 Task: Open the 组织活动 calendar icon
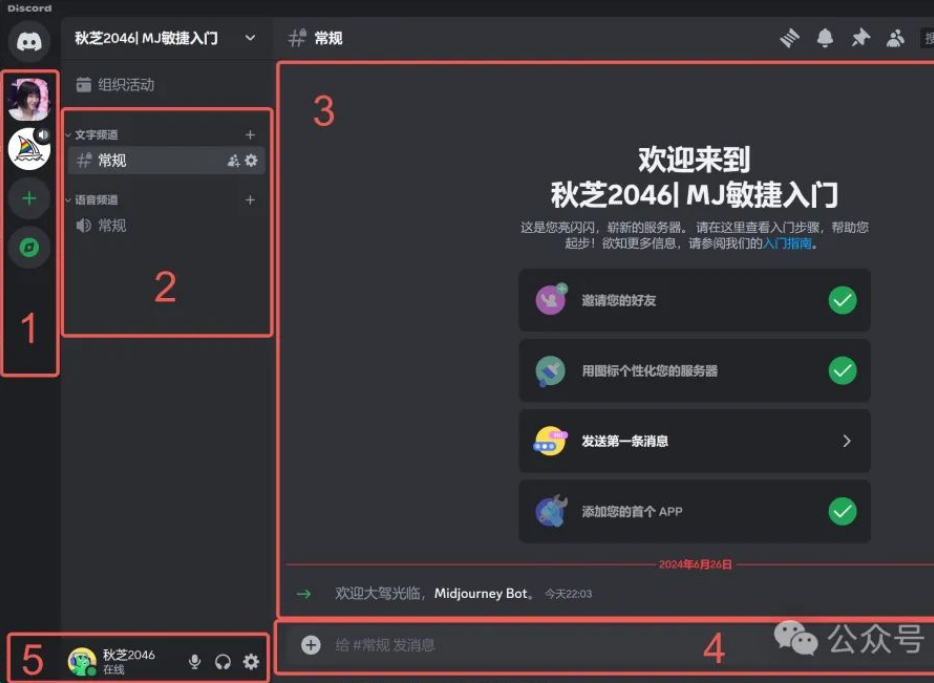83,85
